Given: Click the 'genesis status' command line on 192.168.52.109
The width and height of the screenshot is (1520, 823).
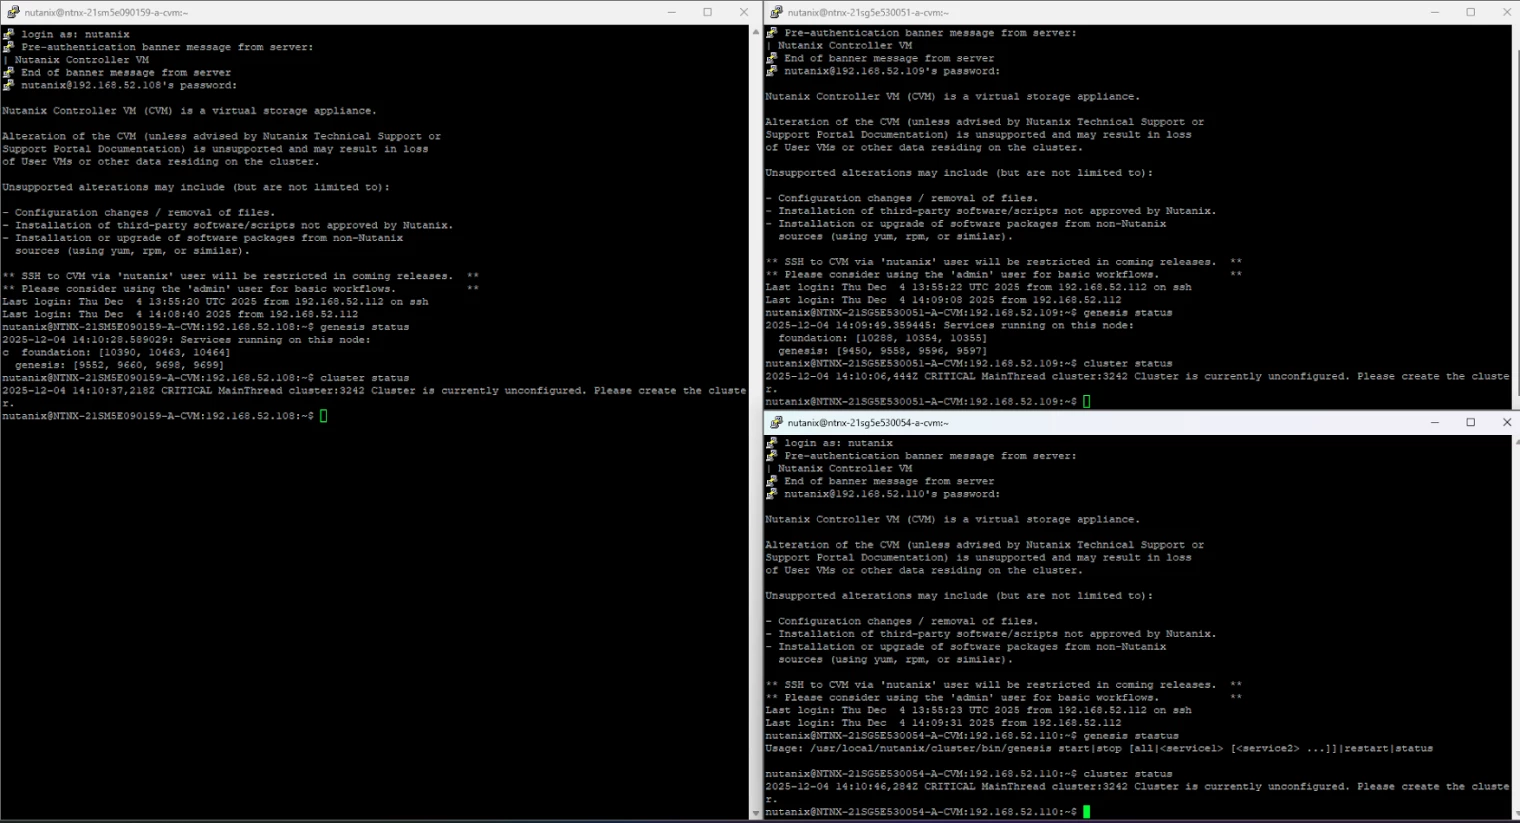Looking at the screenshot, I should click(969, 313).
